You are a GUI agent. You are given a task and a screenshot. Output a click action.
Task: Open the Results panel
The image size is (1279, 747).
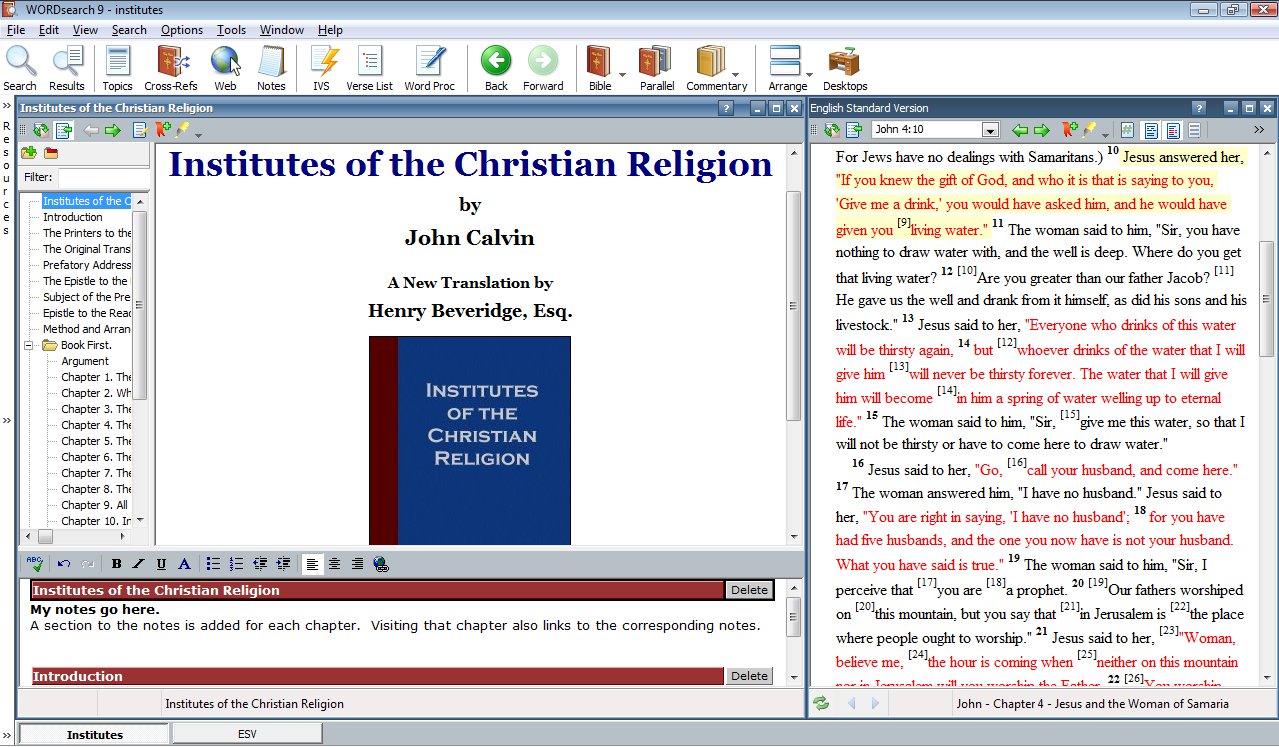pos(67,68)
